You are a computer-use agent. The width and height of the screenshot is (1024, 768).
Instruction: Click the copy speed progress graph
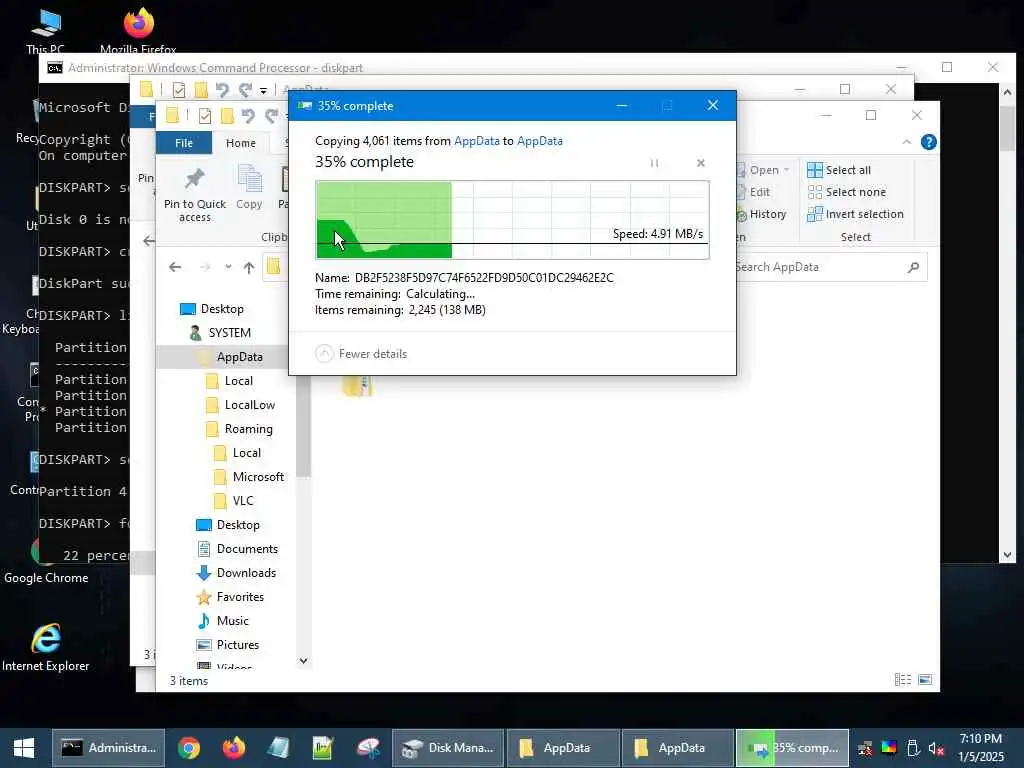pyautogui.click(x=512, y=220)
